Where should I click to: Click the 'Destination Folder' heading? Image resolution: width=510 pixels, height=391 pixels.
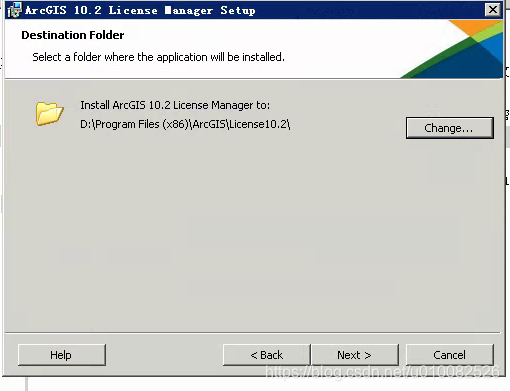pos(73,35)
